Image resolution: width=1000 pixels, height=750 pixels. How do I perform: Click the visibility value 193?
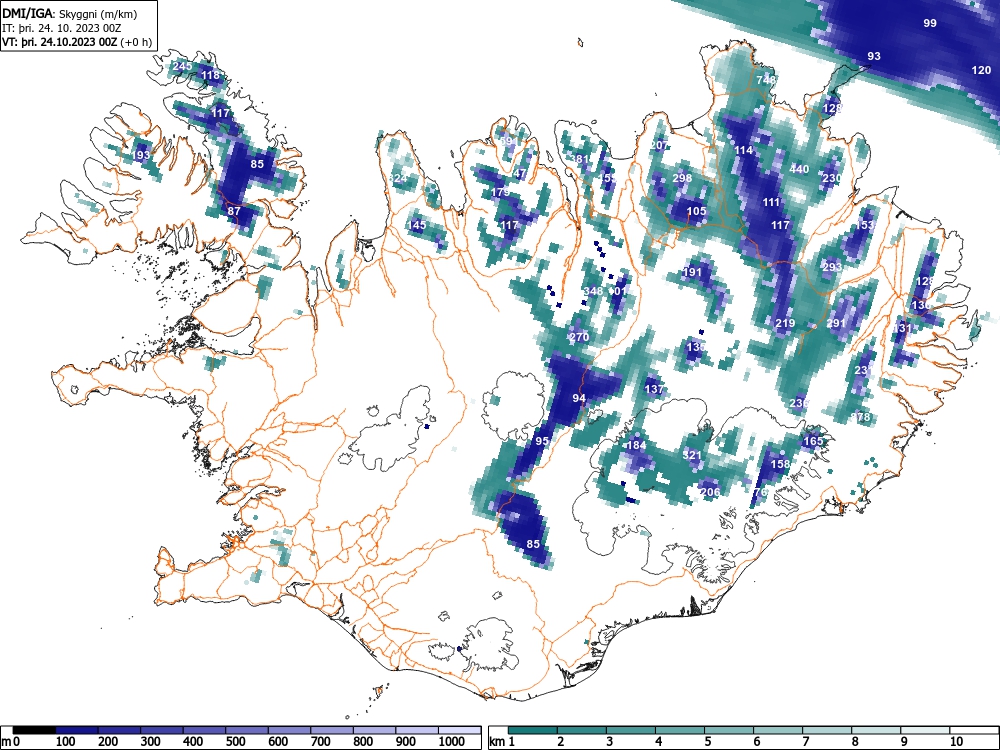click(x=141, y=155)
